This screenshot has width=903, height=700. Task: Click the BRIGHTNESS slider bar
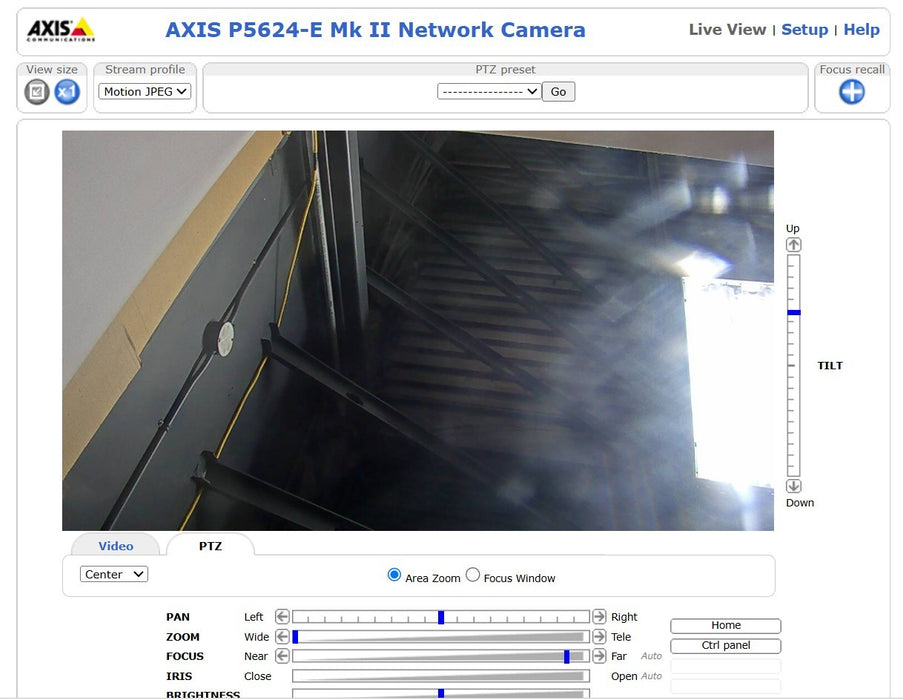pyautogui.click(x=441, y=694)
